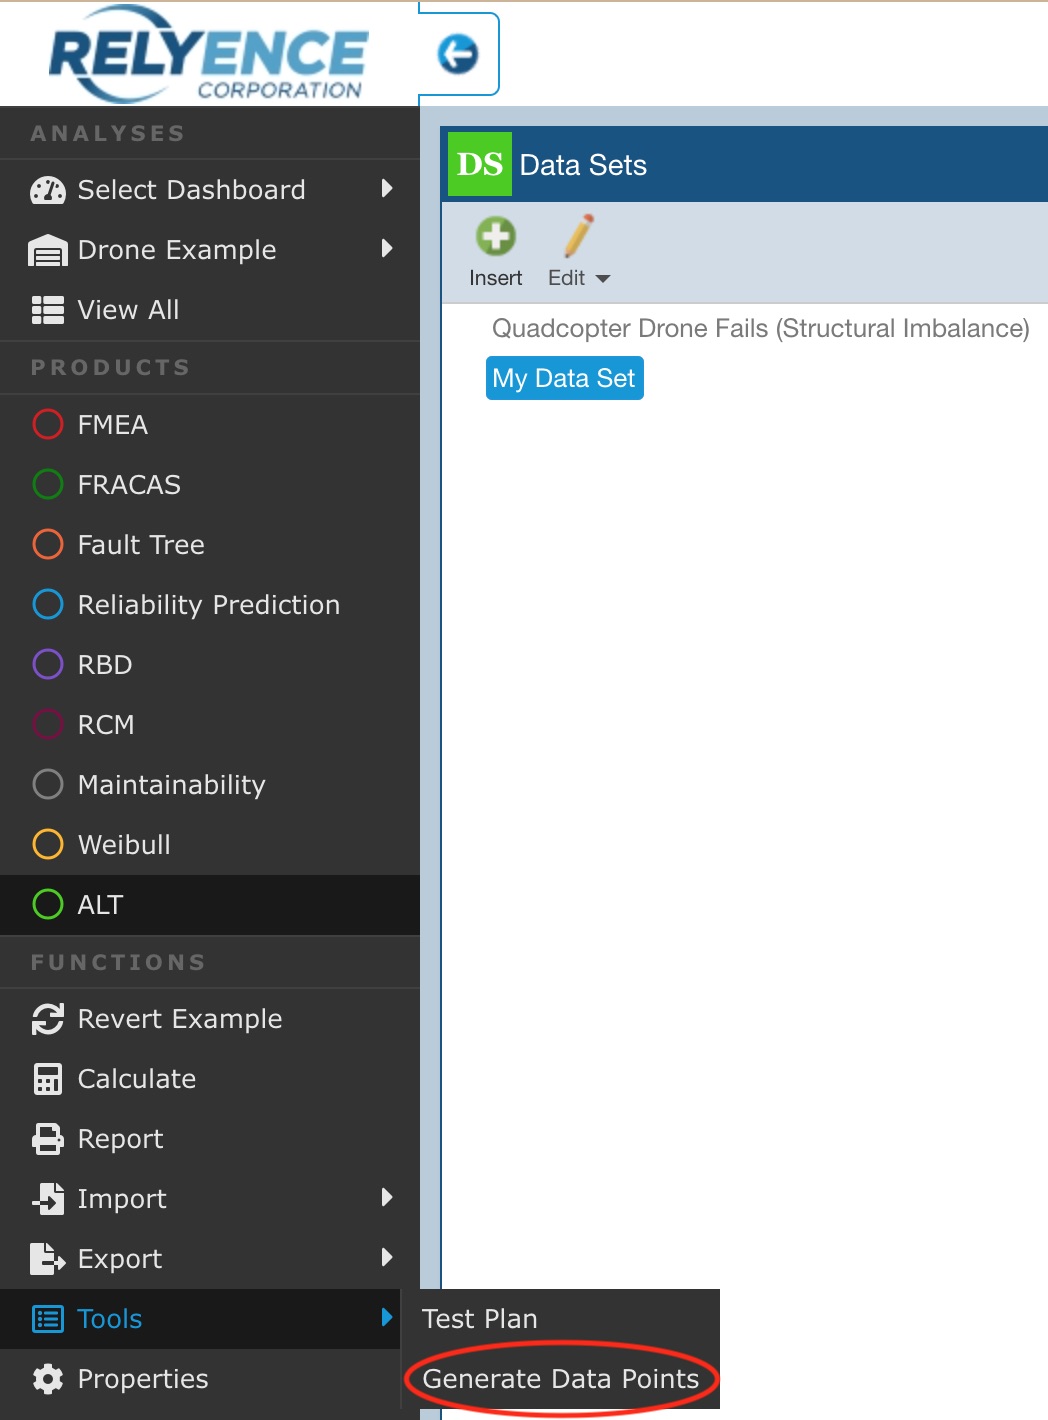This screenshot has width=1048, height=1420.
Task: Click the green DS Data Sets icon
Action: pyautogui.click(x=479, y=164)
